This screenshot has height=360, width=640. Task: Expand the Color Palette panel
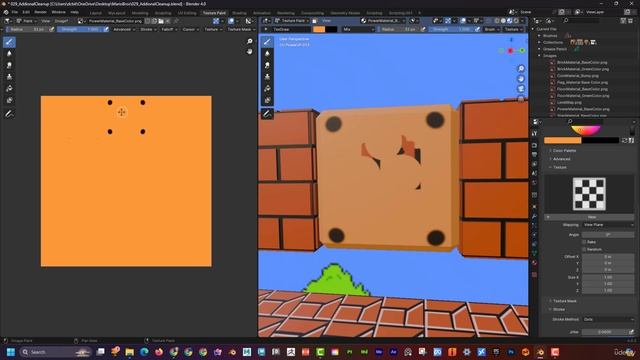pos(564,151)
